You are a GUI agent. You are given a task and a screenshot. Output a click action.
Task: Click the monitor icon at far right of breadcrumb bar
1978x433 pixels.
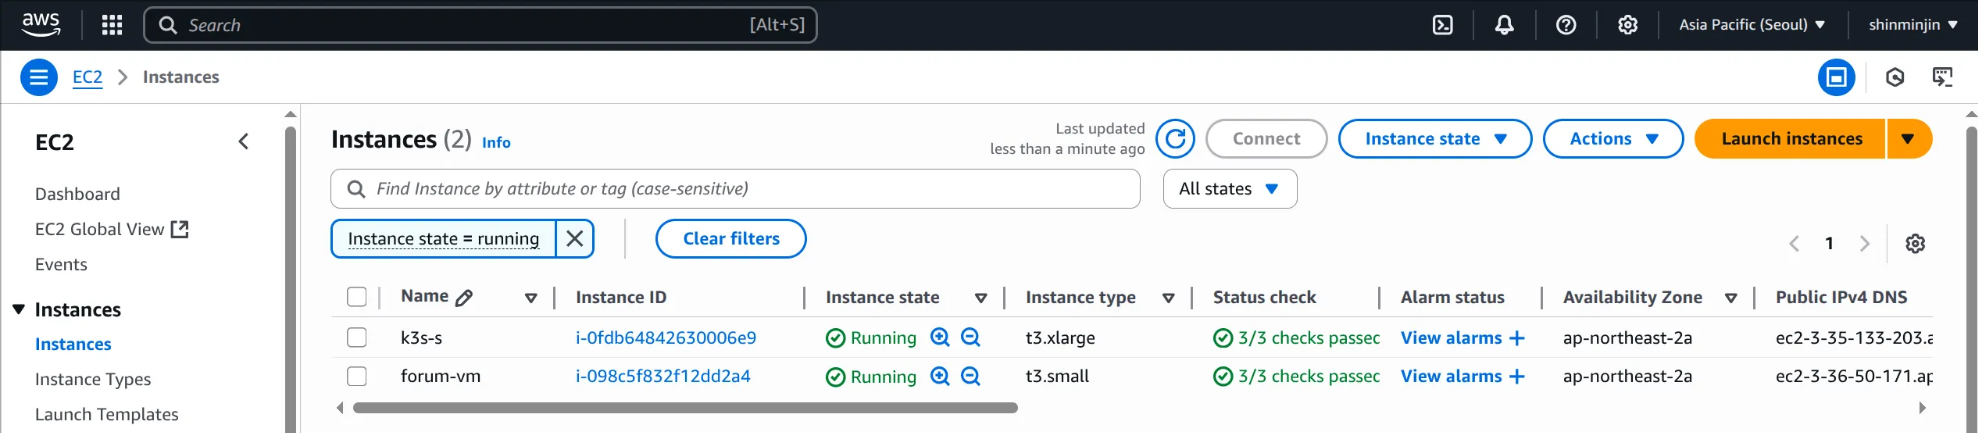pyautogui.click(x=1943, y=77)
